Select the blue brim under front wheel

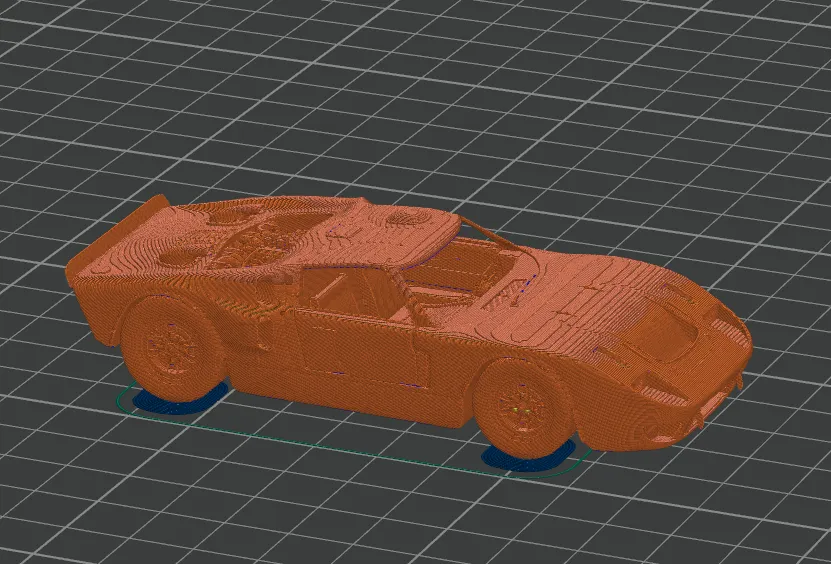529,459
